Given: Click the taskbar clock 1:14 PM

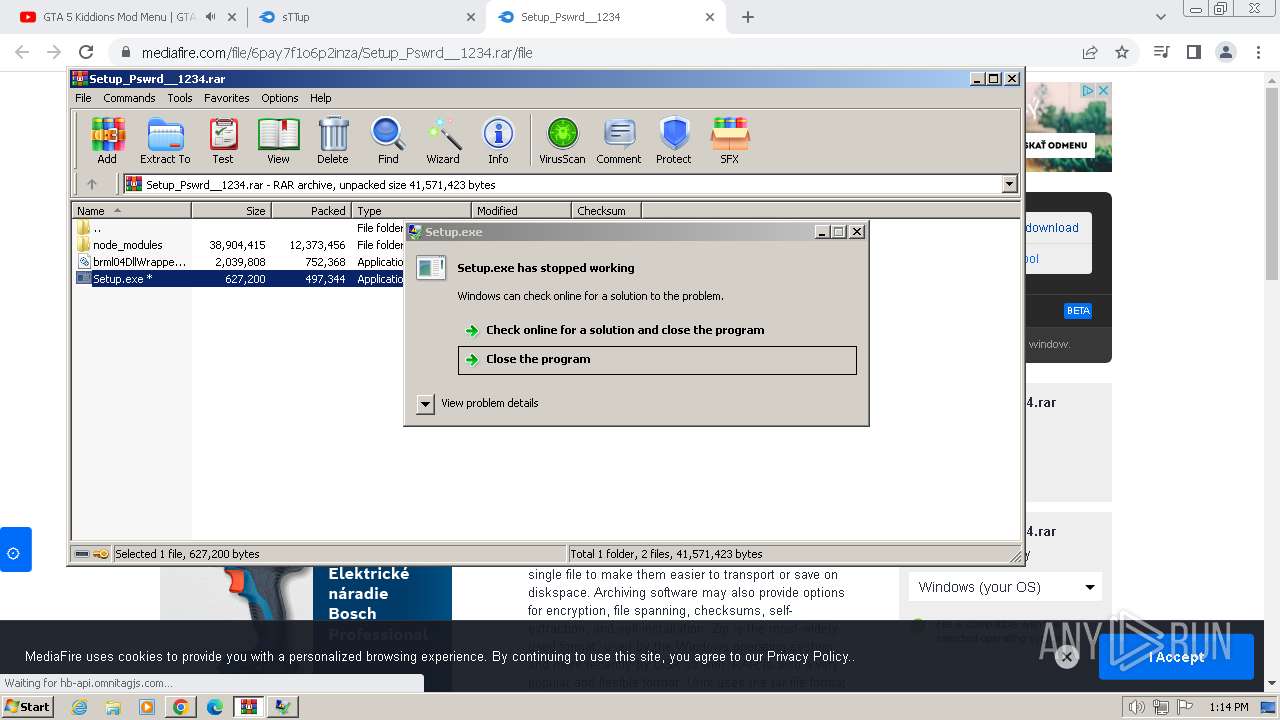Looking at the screenshot, I should (1228, 707).
